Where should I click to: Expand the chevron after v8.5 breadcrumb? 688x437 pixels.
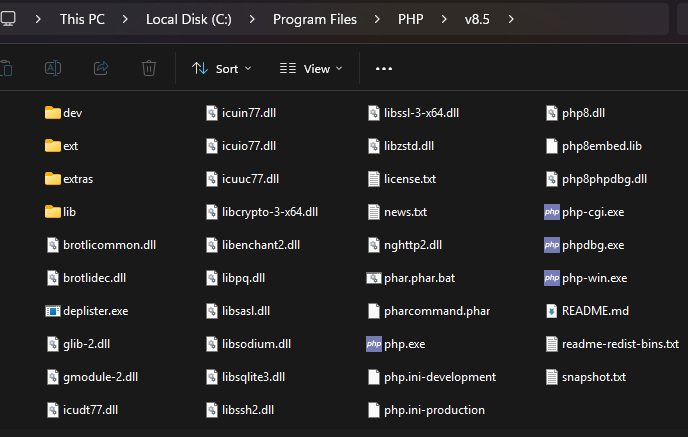(511, 19)
